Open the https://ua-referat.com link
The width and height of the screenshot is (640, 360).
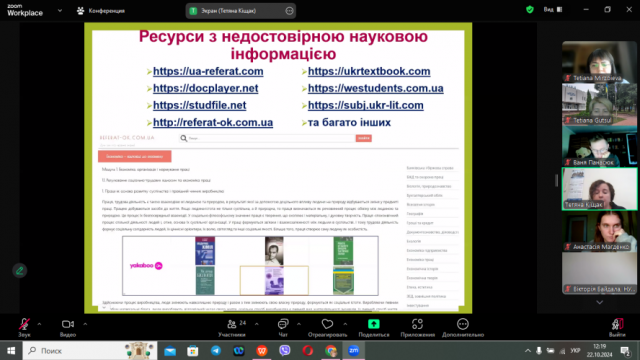coord(208,71)
